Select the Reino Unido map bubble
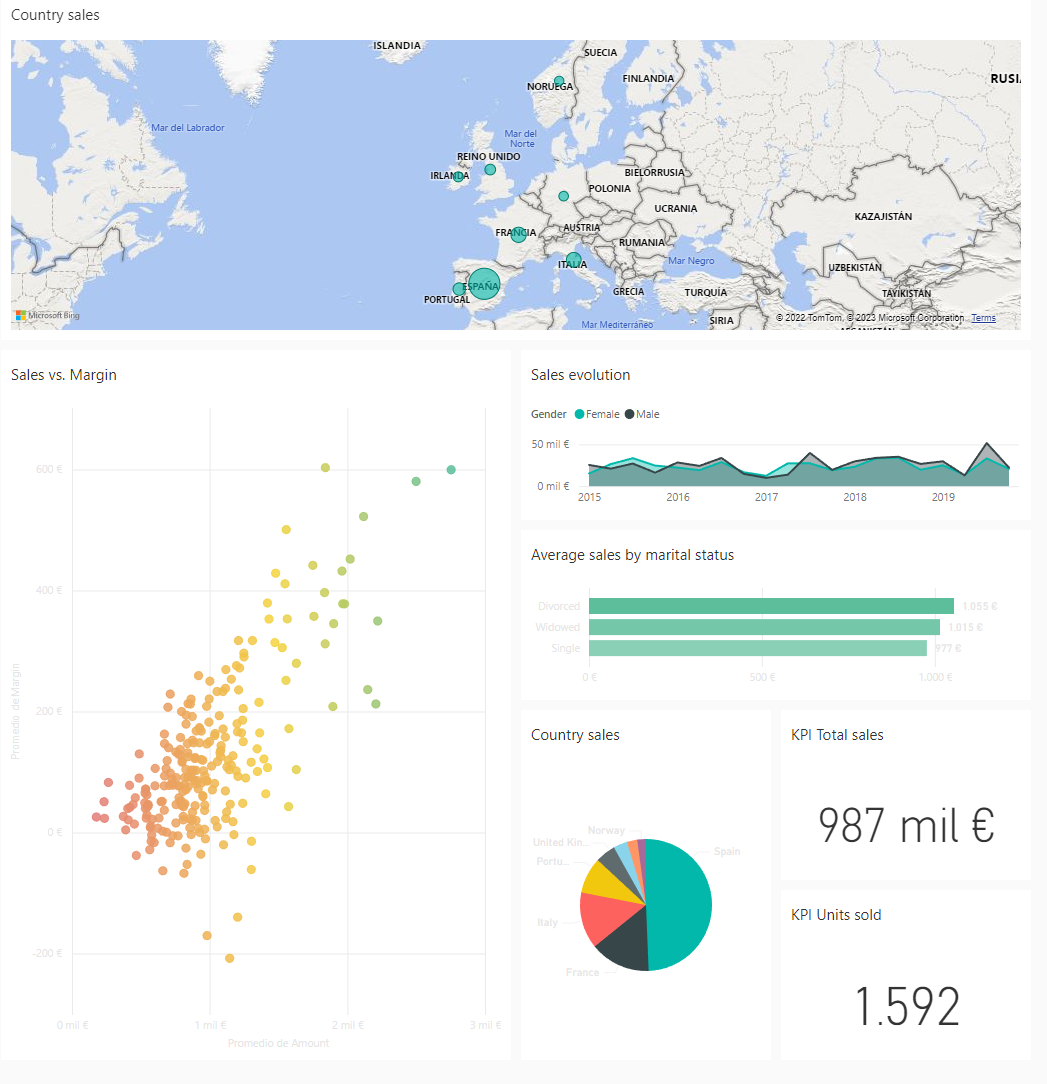Image resolution: width=1047 pixels, height=1084 pixels. pyautogui.click(x=490, y=170)
